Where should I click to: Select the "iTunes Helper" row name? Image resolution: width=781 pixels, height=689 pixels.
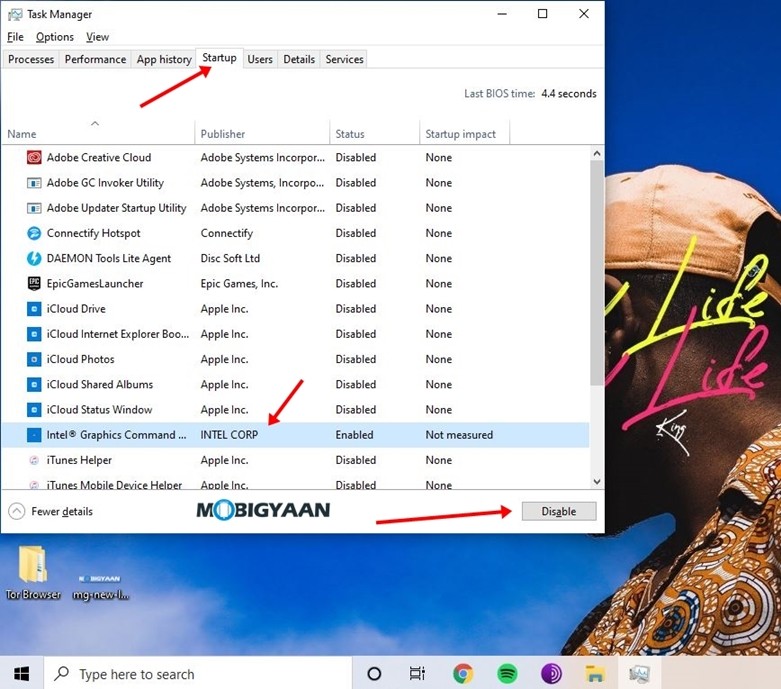[x=79, y=460]
